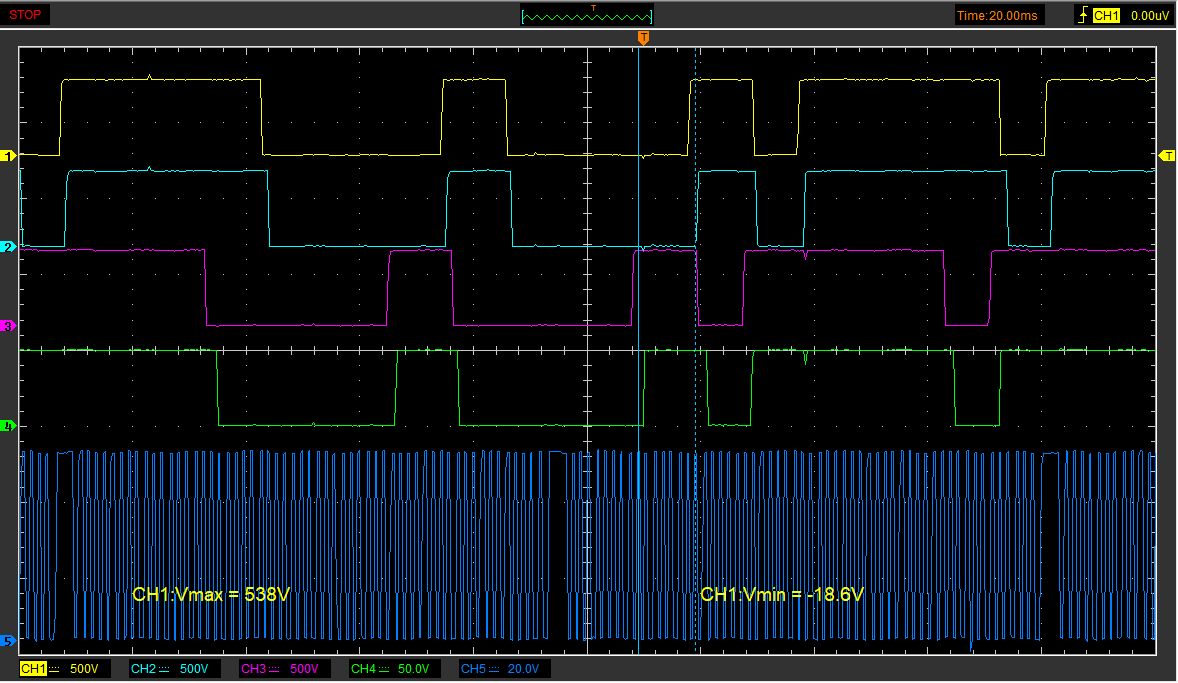
Task: Select the channel 2 marker on left edge
Action: click(6, 246)
